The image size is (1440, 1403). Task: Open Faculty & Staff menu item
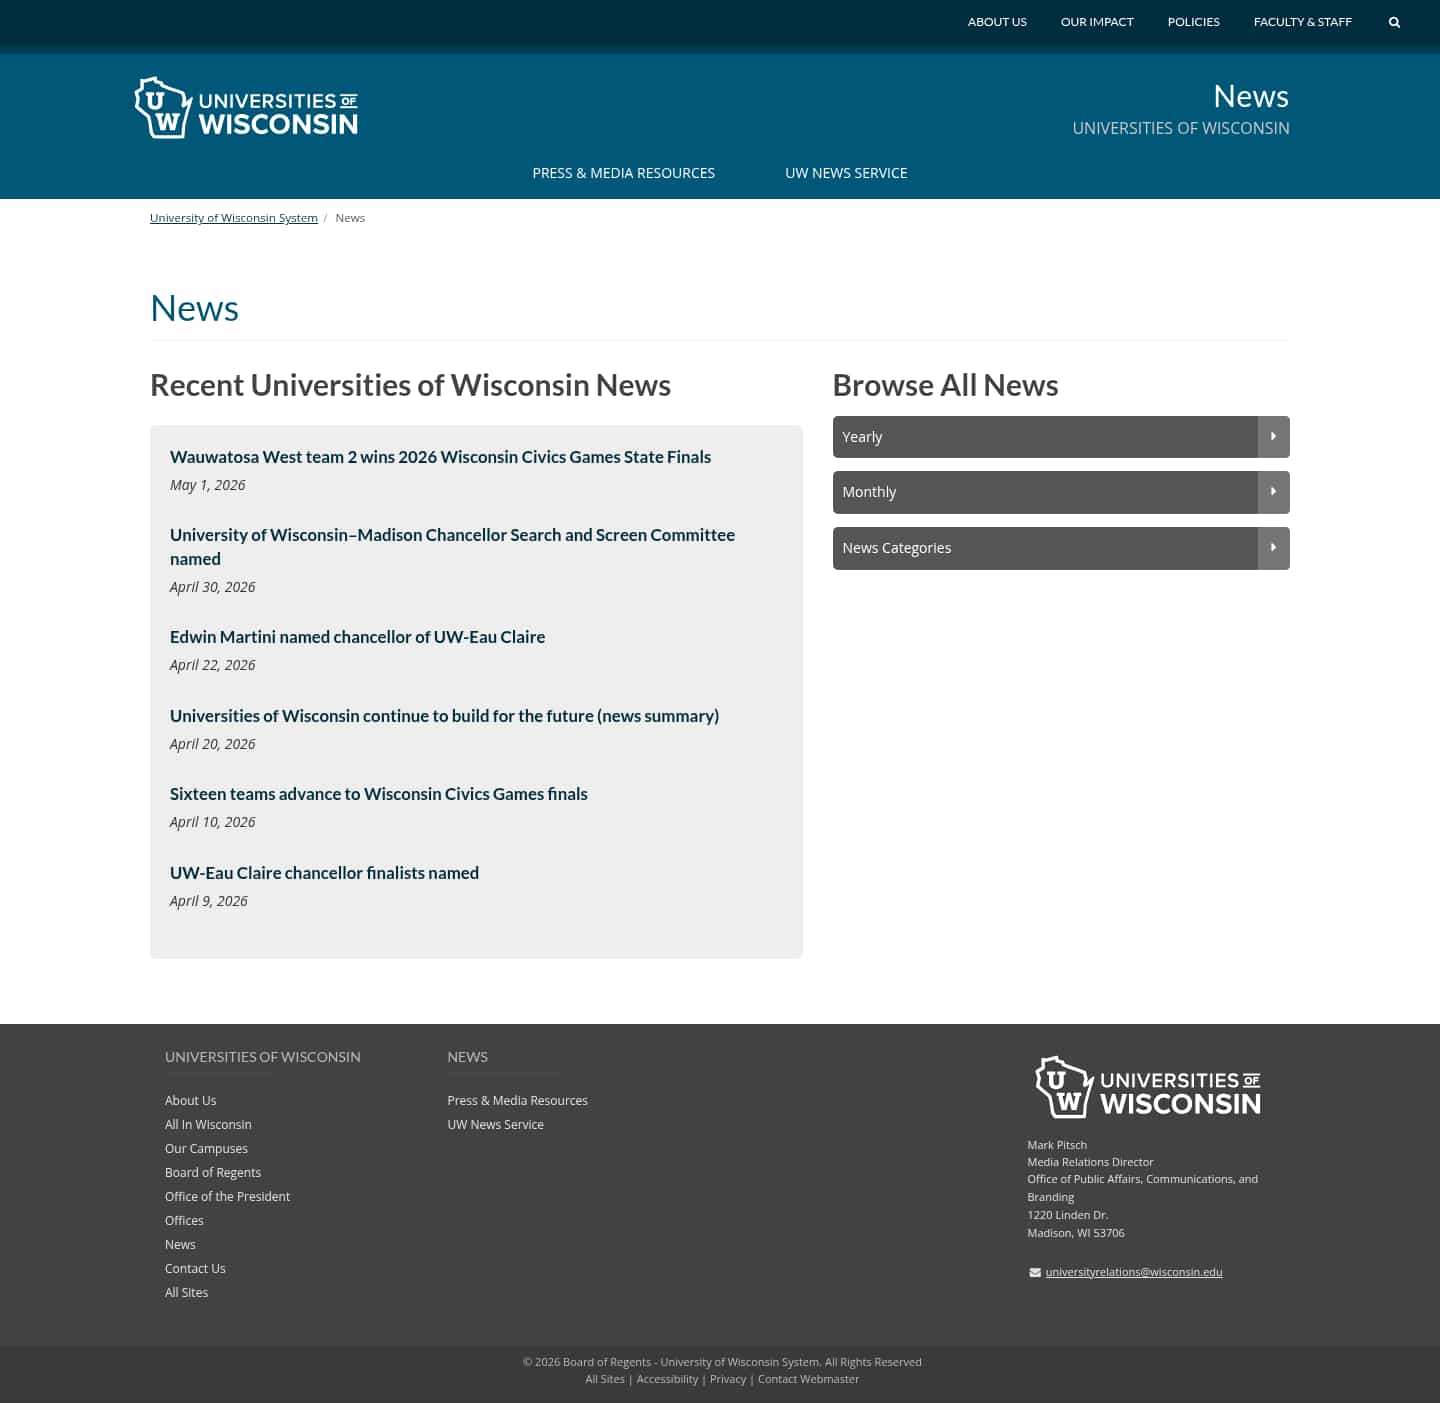[1302, 22]
